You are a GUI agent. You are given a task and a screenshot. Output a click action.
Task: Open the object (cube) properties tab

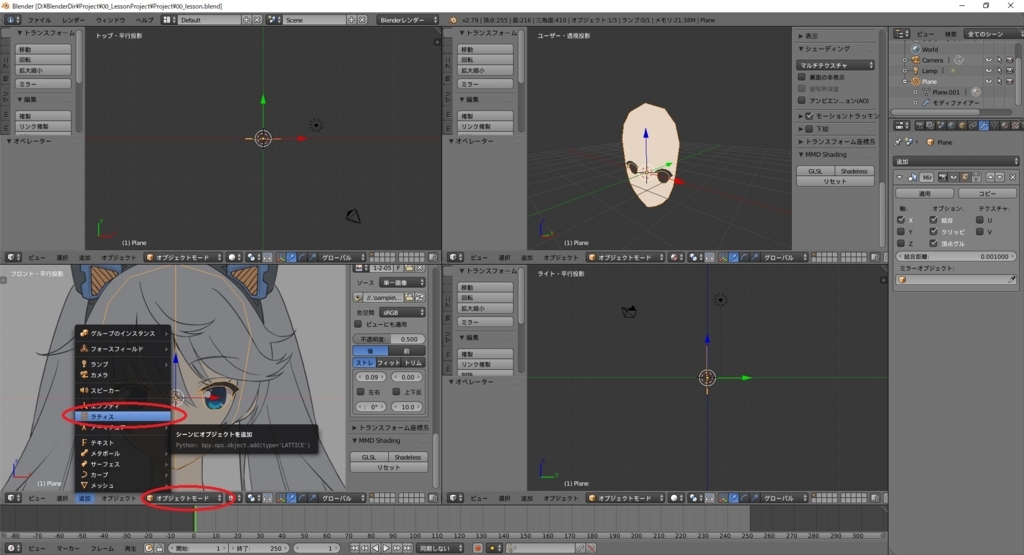click(962, 125)
